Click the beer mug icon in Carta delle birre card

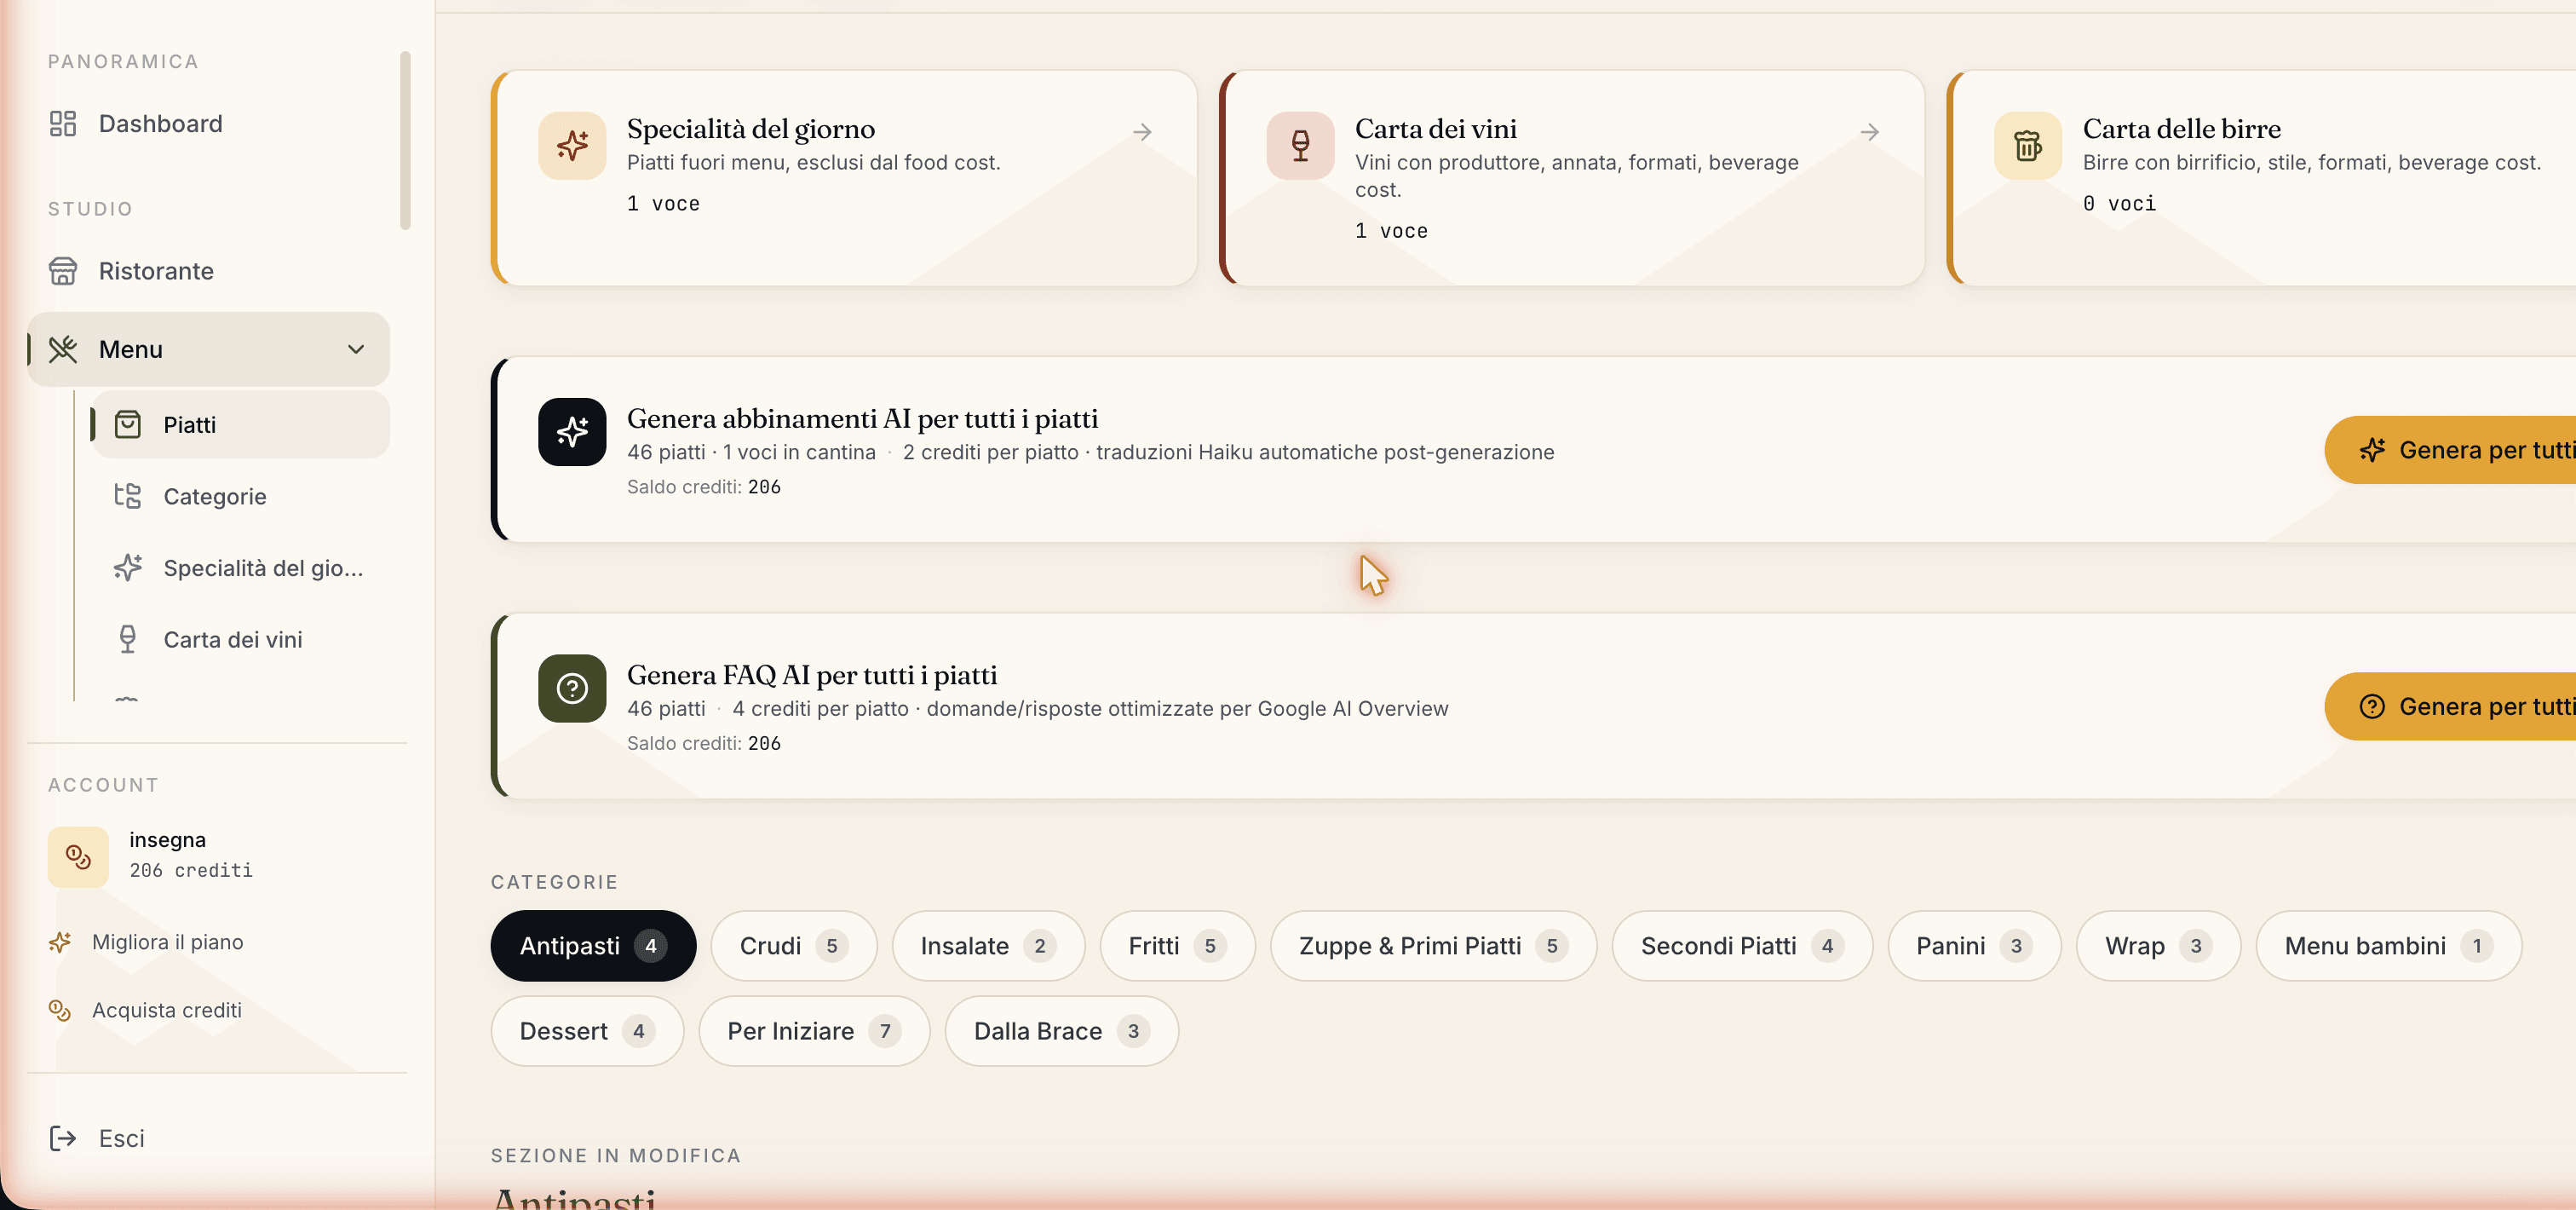[2027, 146]
